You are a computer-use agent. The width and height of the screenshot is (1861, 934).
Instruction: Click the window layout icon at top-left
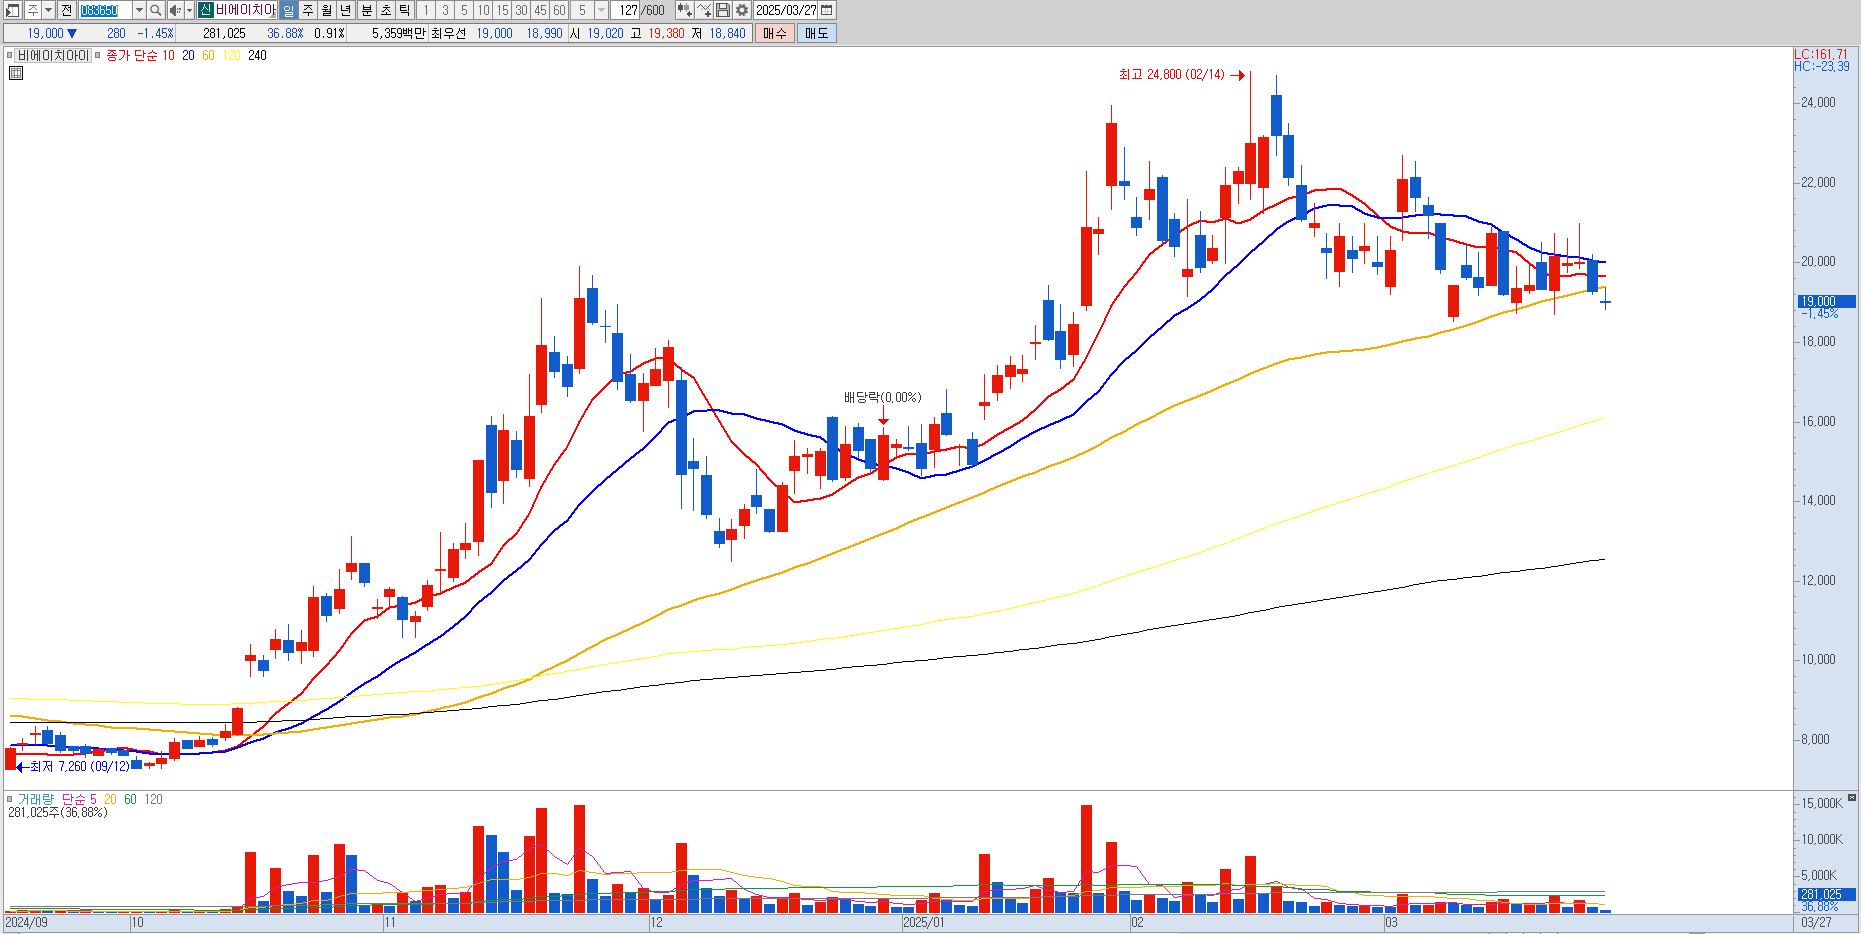coord(13,10)
